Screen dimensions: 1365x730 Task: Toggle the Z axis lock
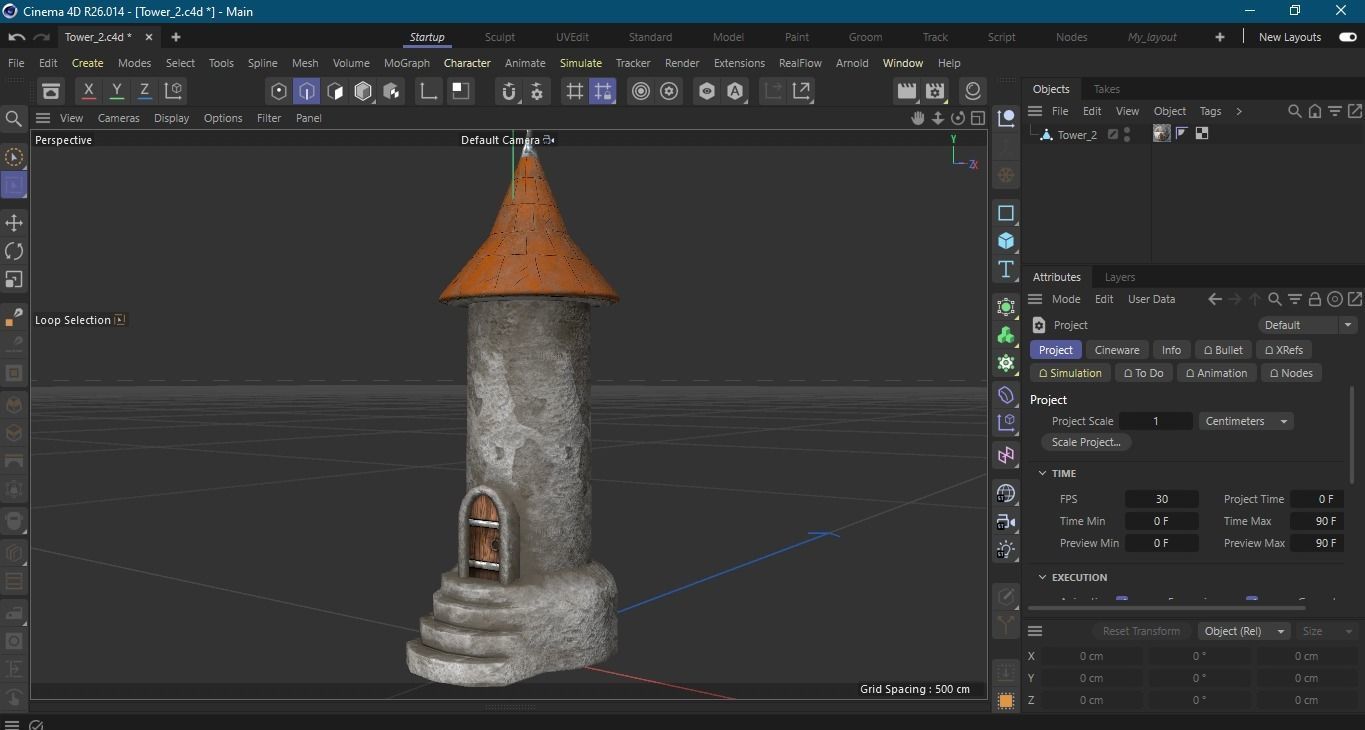pyautogui.click(x=144, y=91)
